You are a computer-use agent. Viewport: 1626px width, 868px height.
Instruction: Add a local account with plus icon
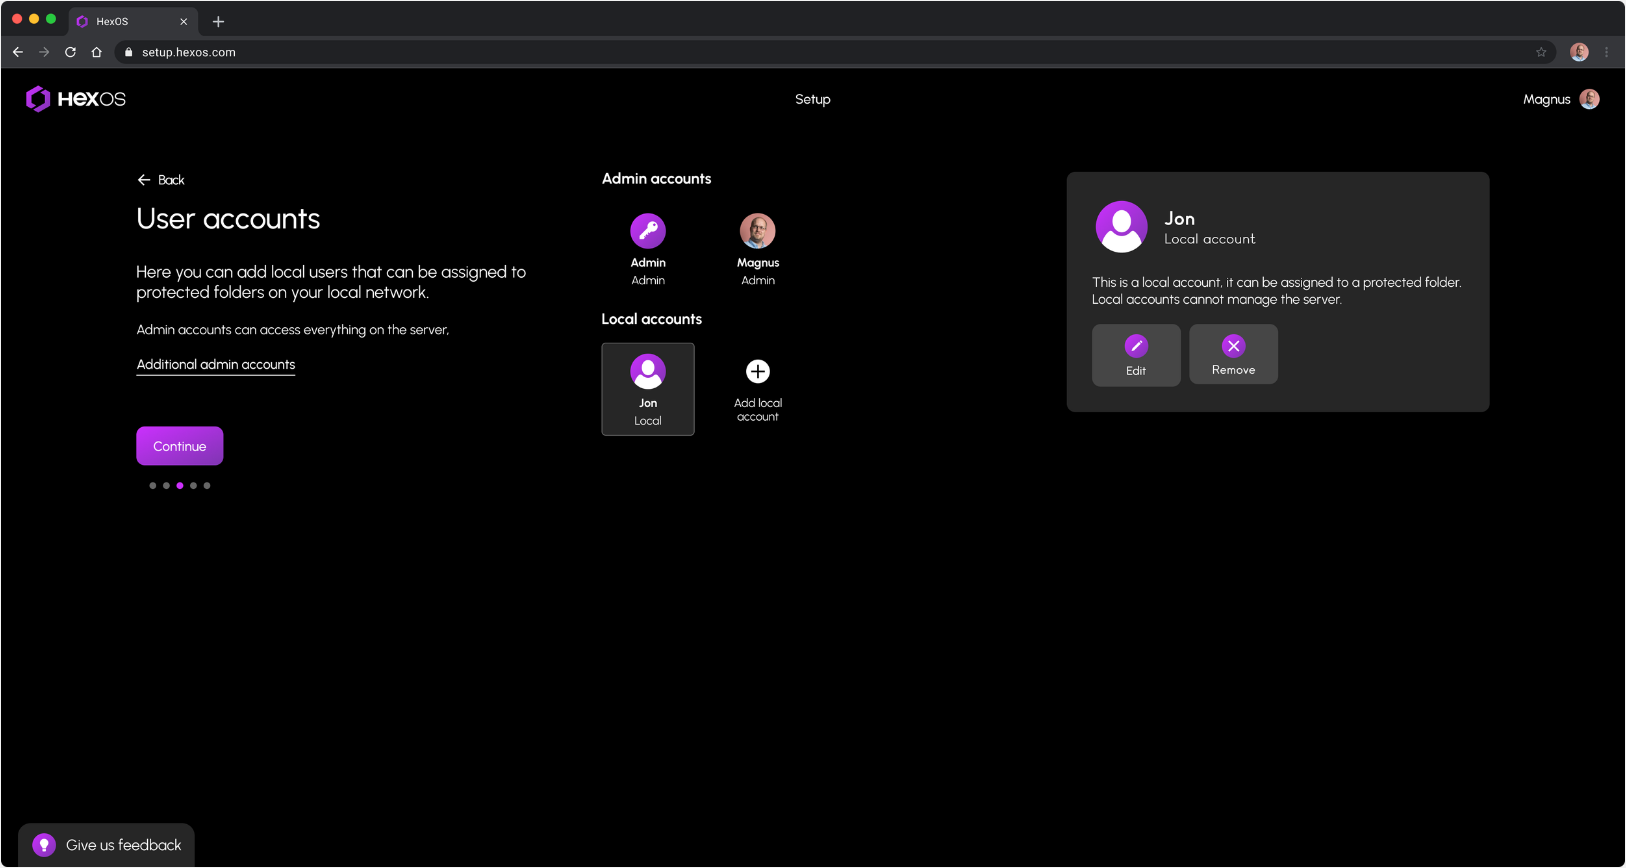click(x=758, y=372)
